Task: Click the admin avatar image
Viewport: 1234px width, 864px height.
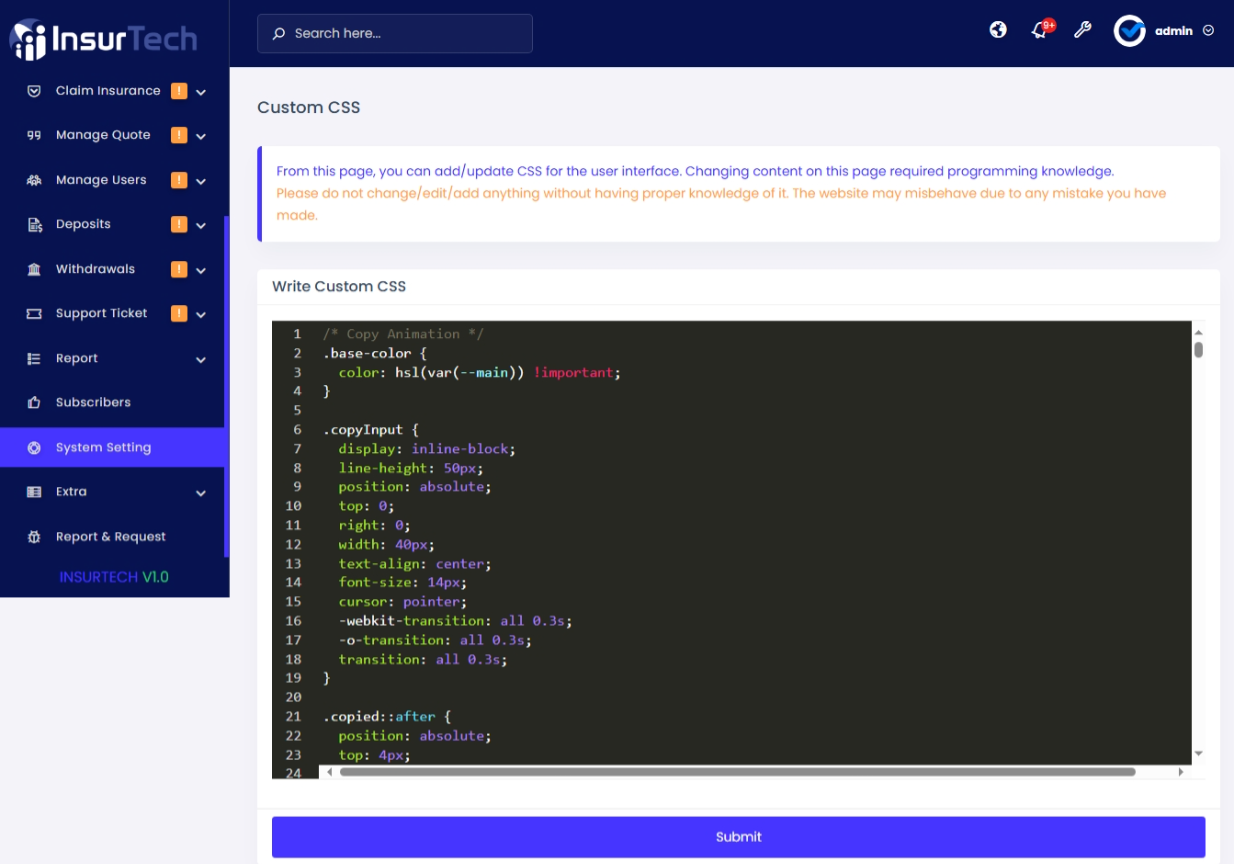Action: 1130,31
